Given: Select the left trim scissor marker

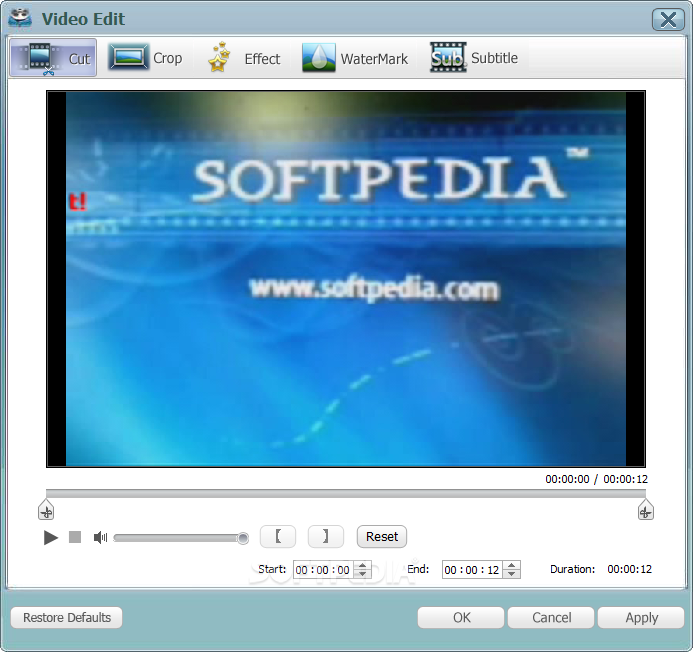Looking at the screenshot, I should pos(46,510).
